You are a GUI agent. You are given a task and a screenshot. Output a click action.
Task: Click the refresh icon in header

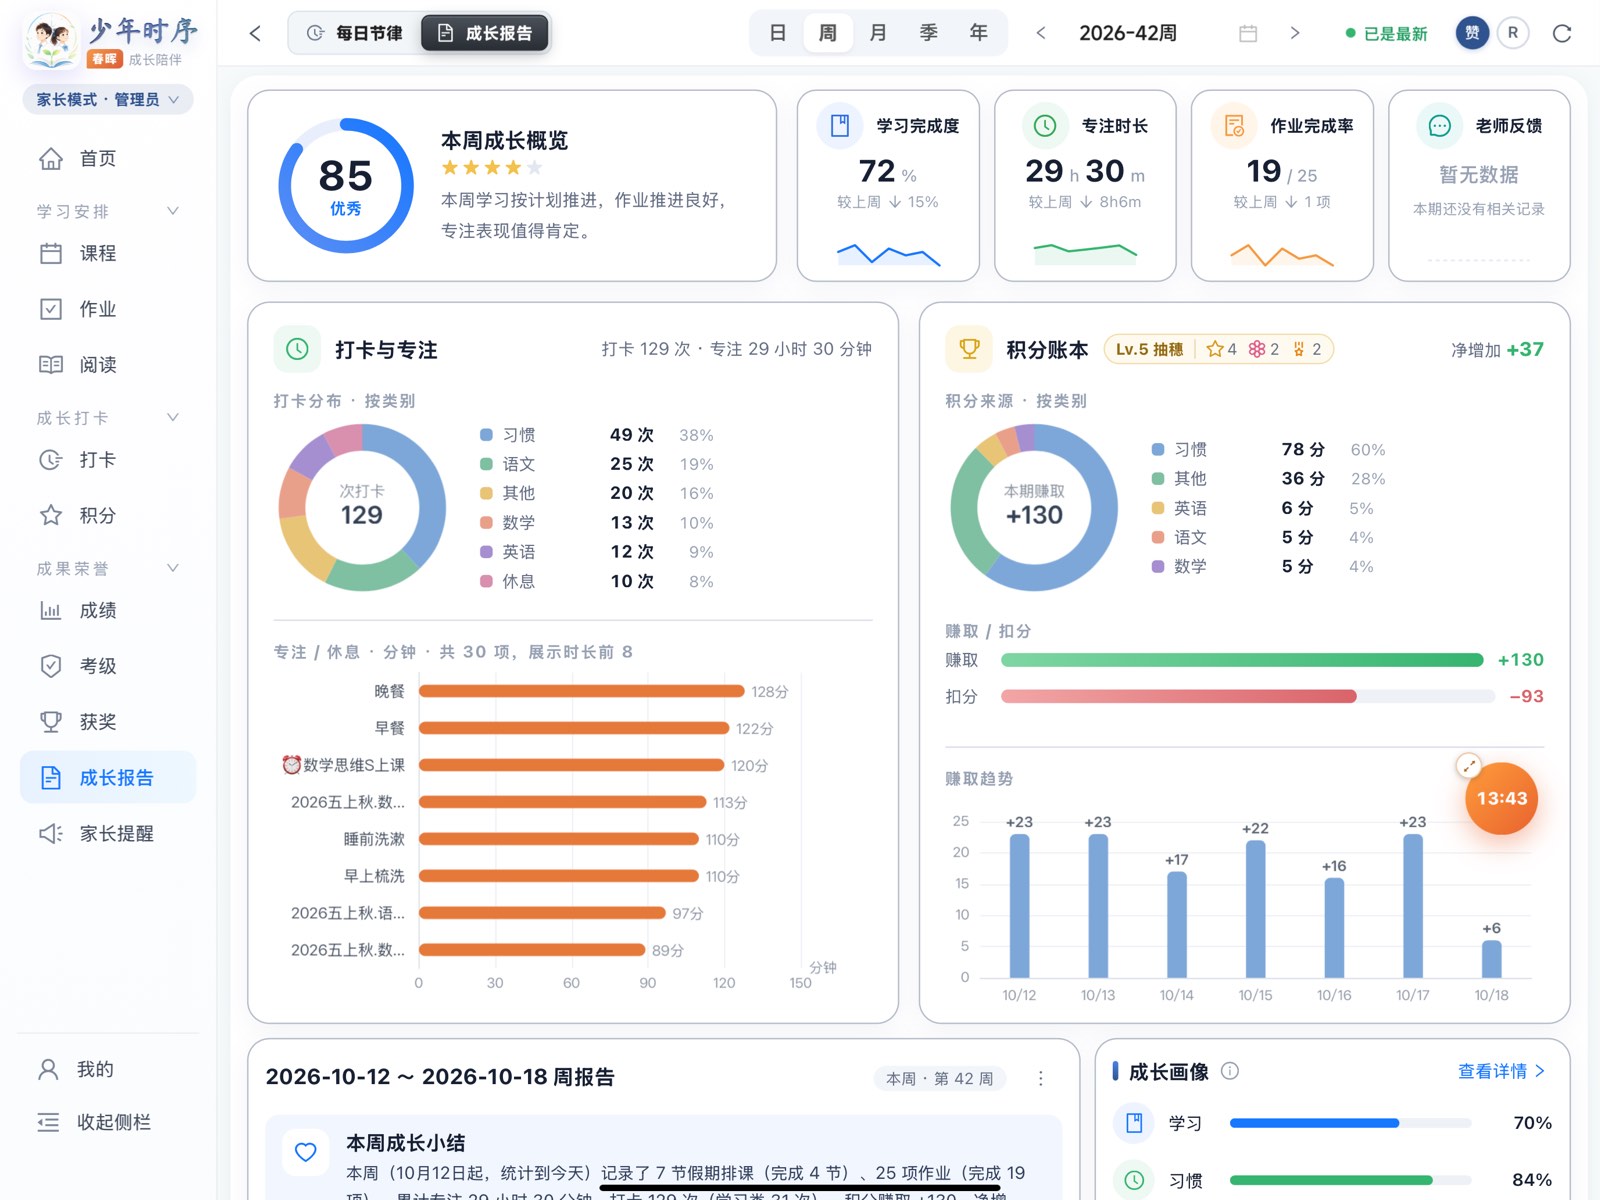click(1562, 33)
